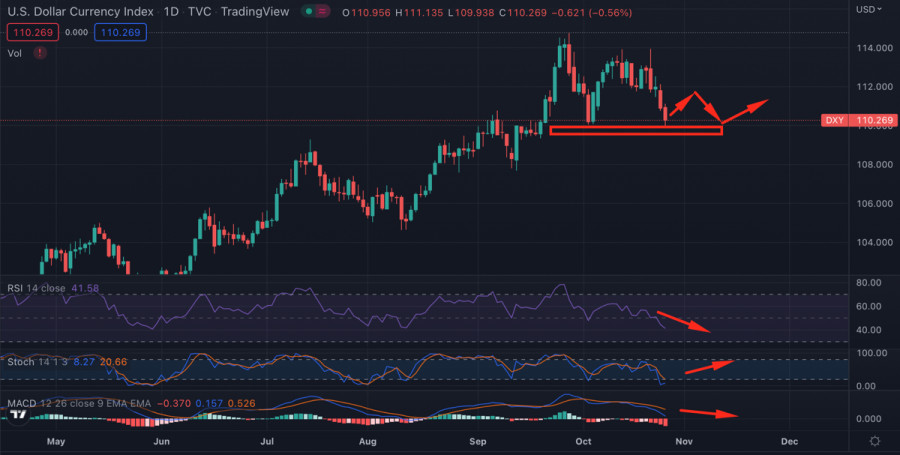Click the DXY 110.269 price label
The image size is (900, 455).
click(858, 120)
